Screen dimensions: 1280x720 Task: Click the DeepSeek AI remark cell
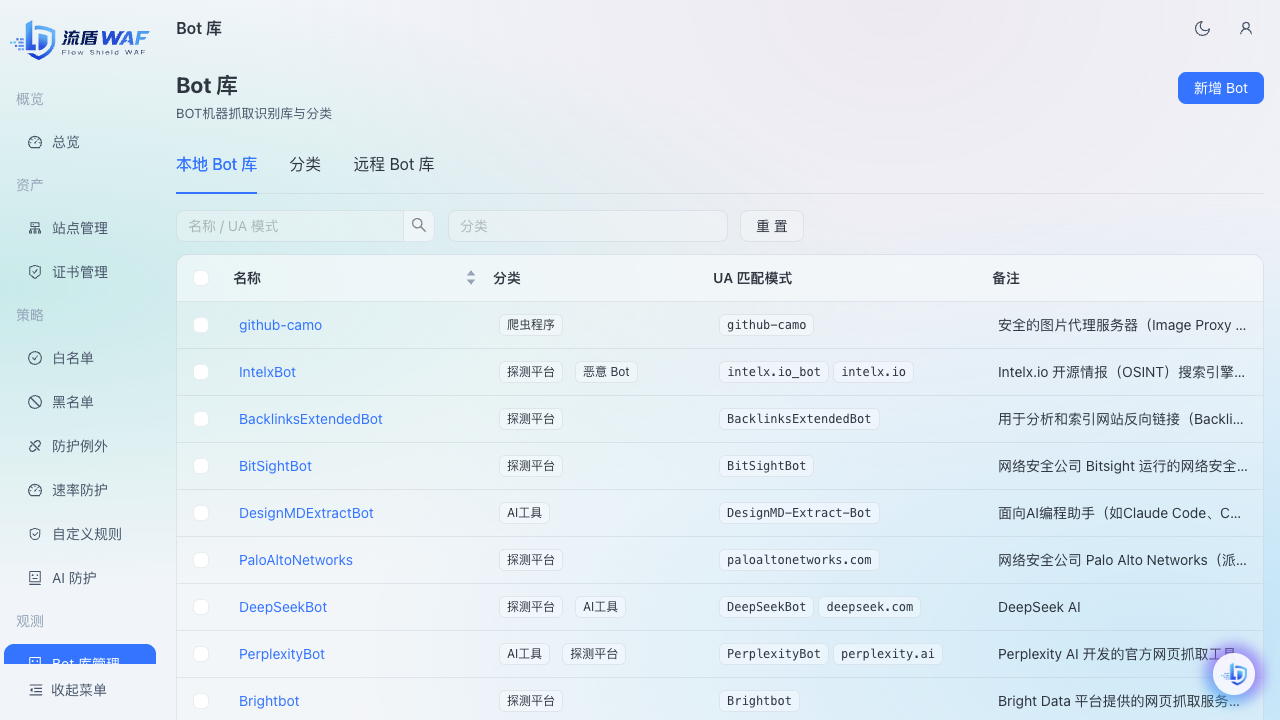coord(1039,607)
